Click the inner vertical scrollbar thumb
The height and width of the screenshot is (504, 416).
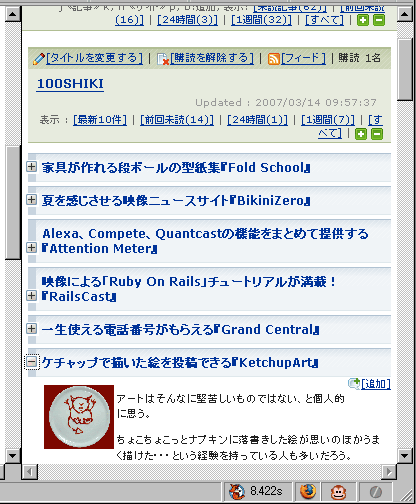405,70
